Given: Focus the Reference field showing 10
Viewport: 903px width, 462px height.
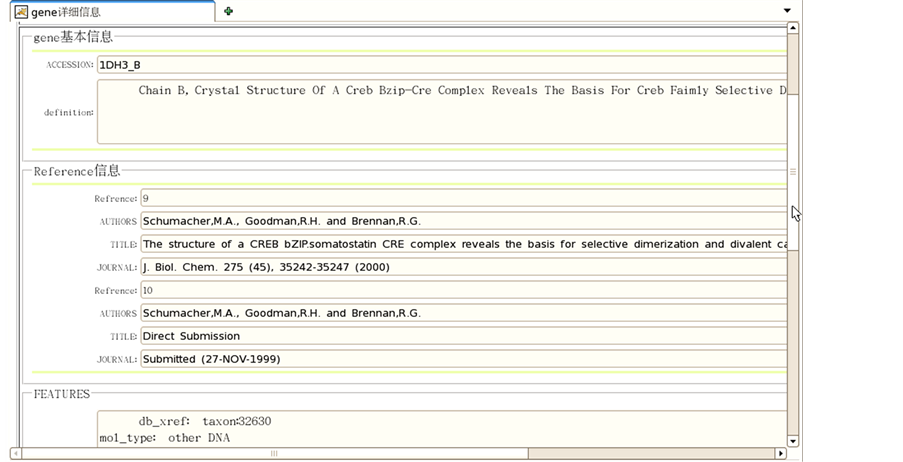Looking at the screenshot, I should click(x=460, y=290).
